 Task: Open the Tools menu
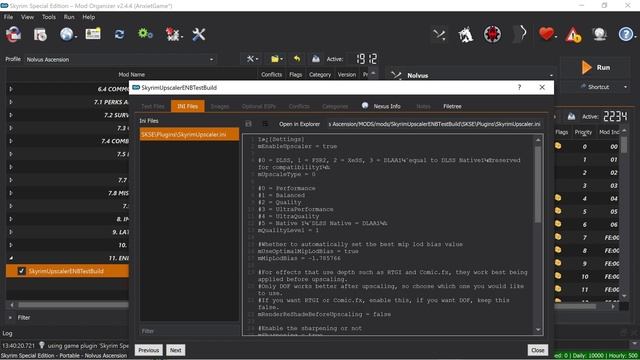[x=49, y=17]
